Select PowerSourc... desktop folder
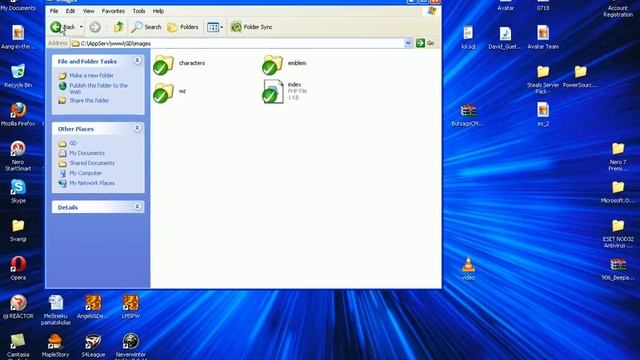The width and height of the screenshot is (640, 360). pyautogui.click(x=580, y=76)
